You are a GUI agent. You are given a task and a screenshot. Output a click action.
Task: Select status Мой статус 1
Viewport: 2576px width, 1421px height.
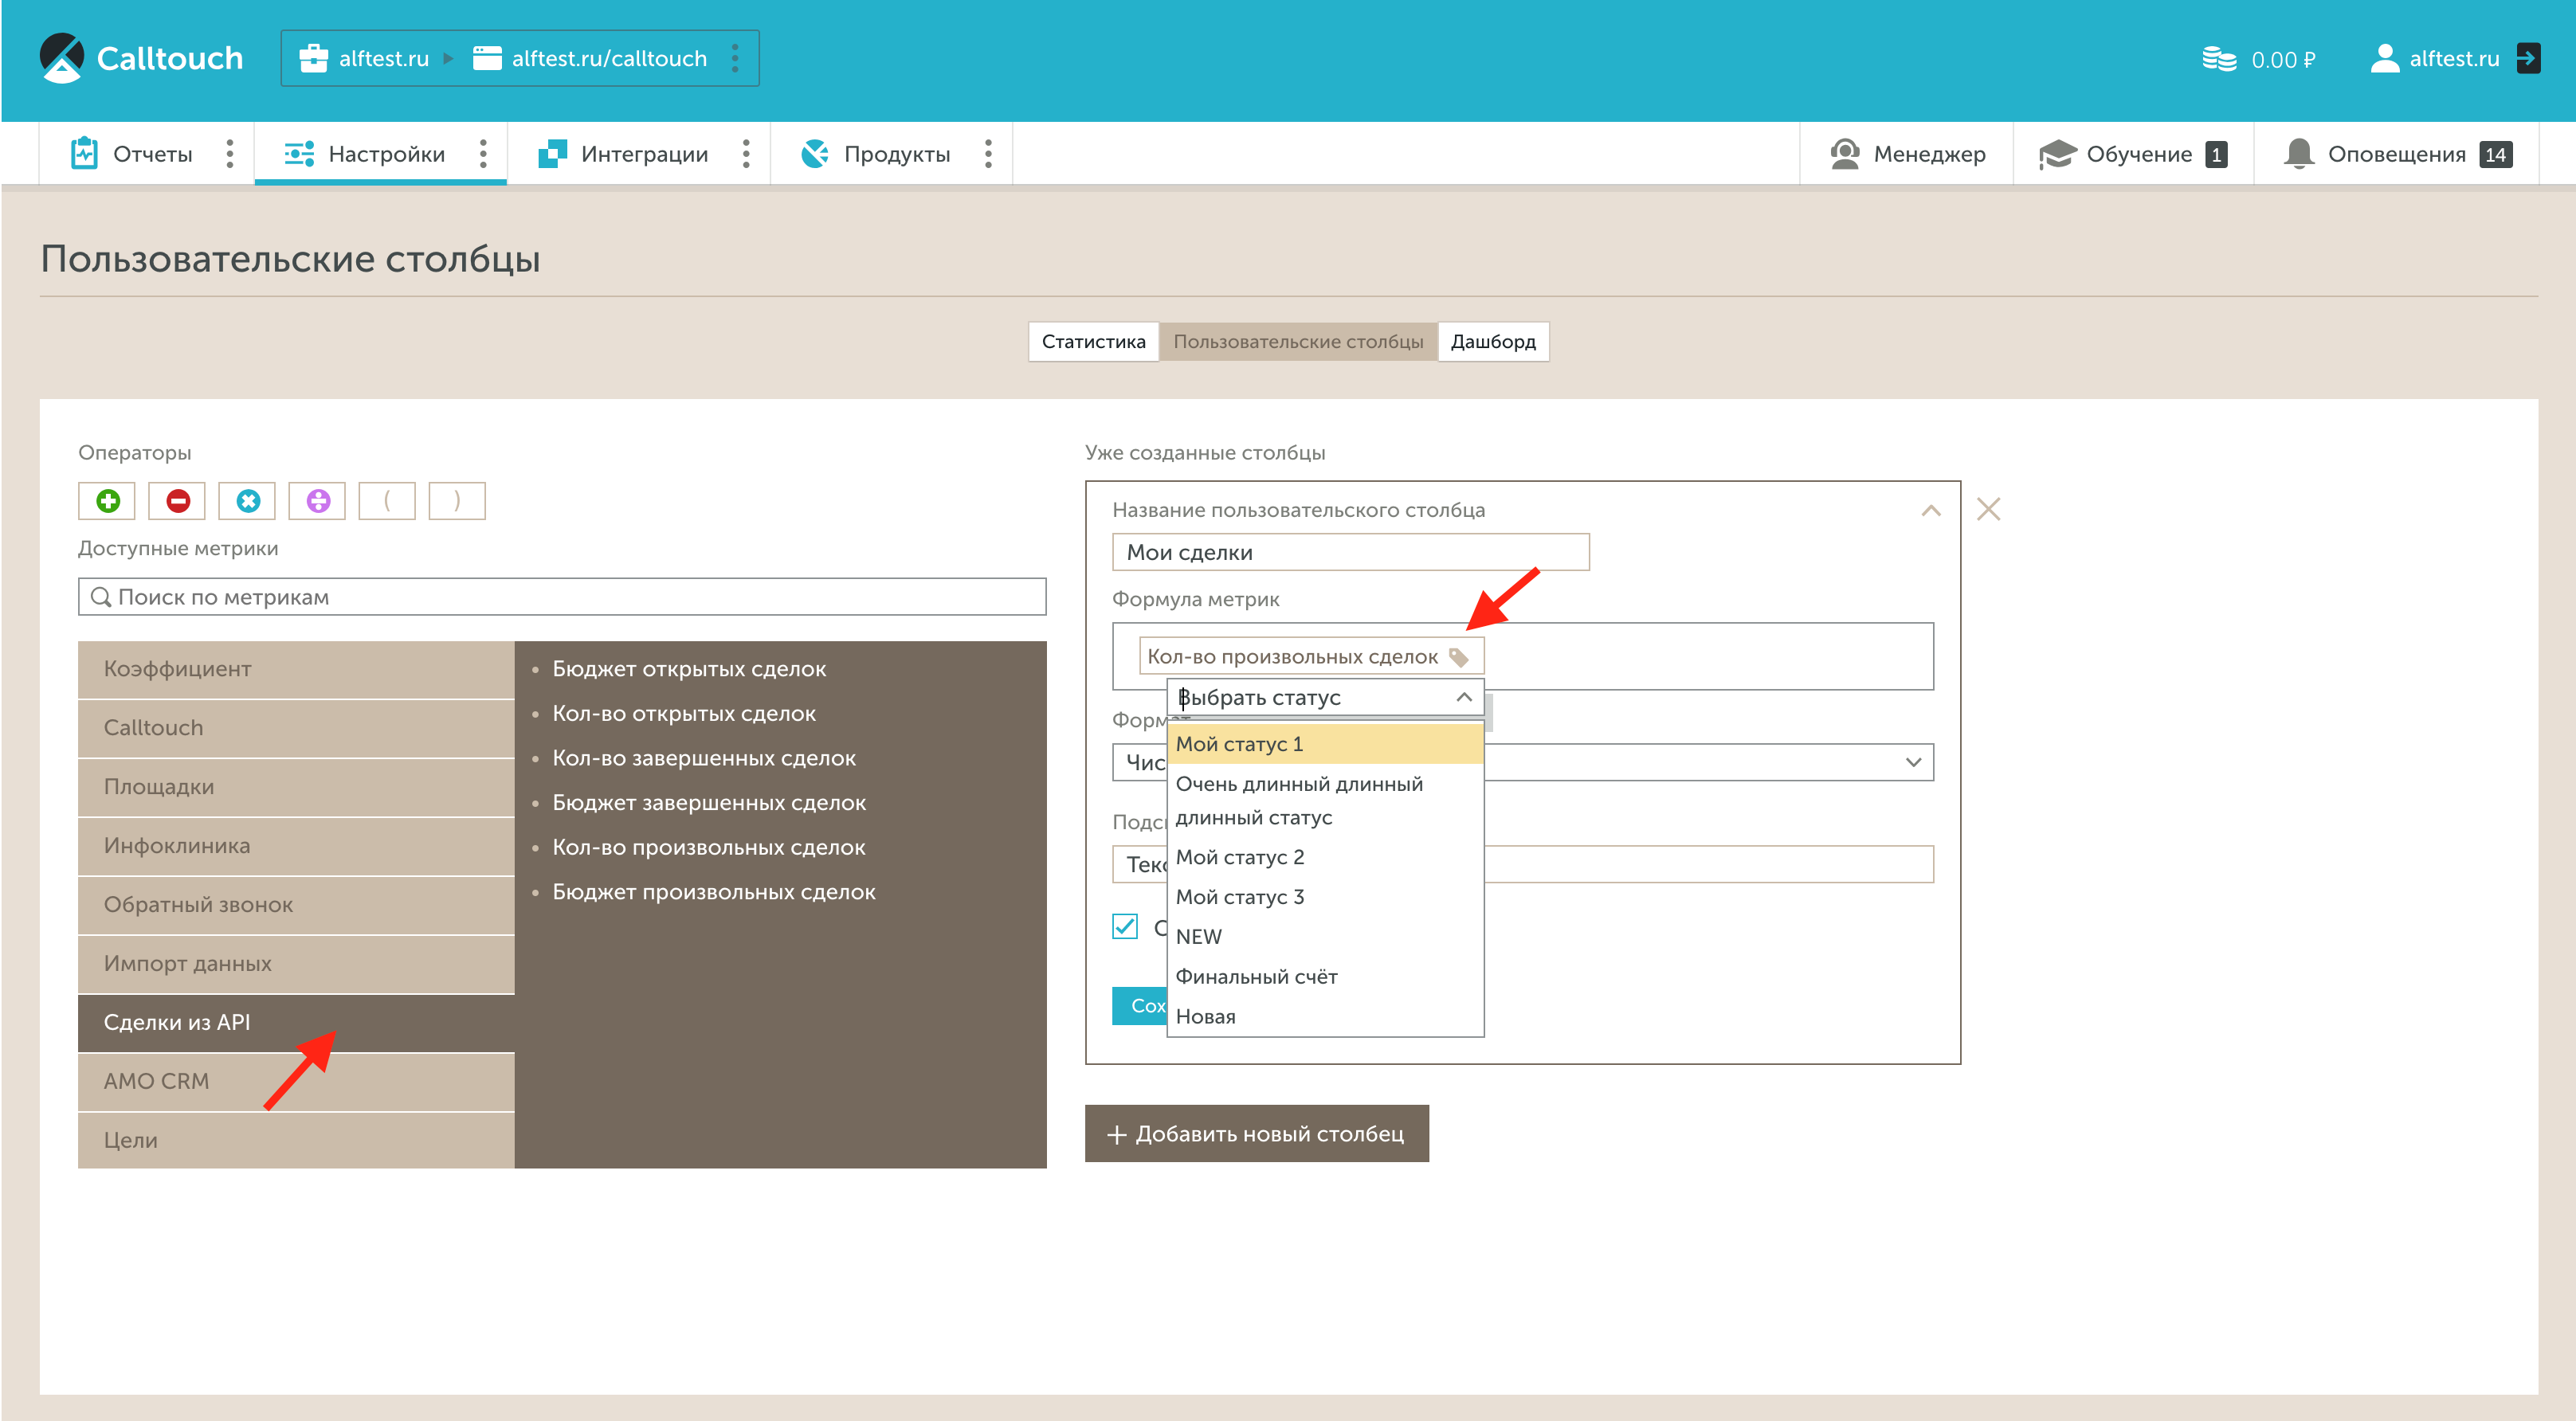point(1325,744)
